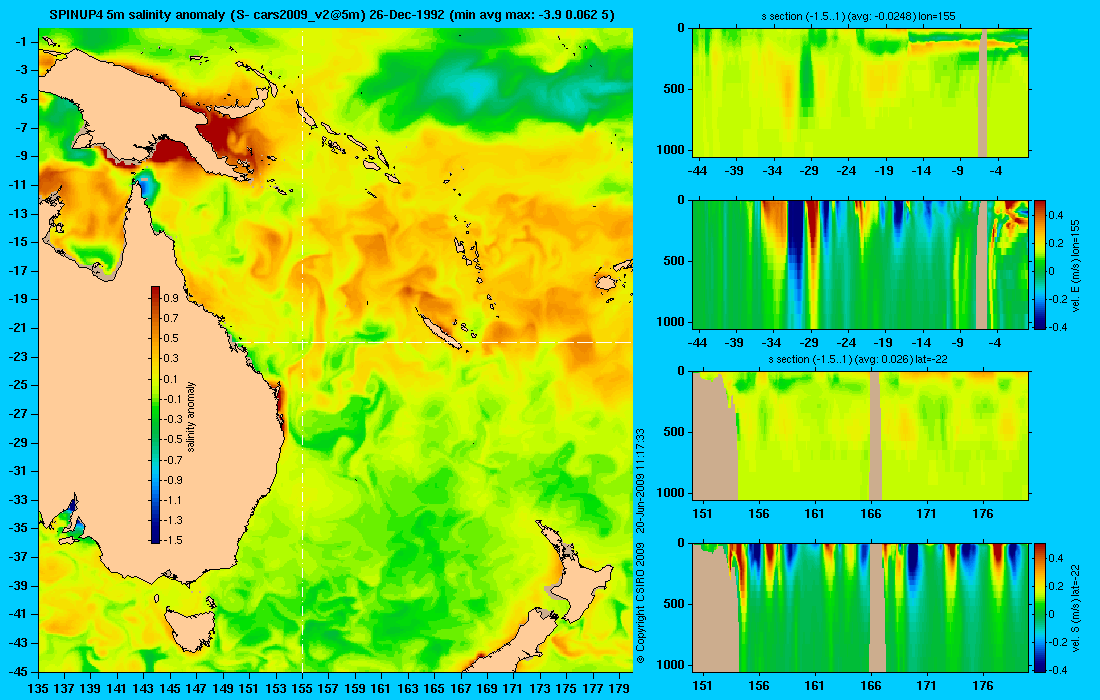Select the -1.5 tick on the salinity color bar
This screenshot has height=700, width=1100.
[x=172, y=540]
